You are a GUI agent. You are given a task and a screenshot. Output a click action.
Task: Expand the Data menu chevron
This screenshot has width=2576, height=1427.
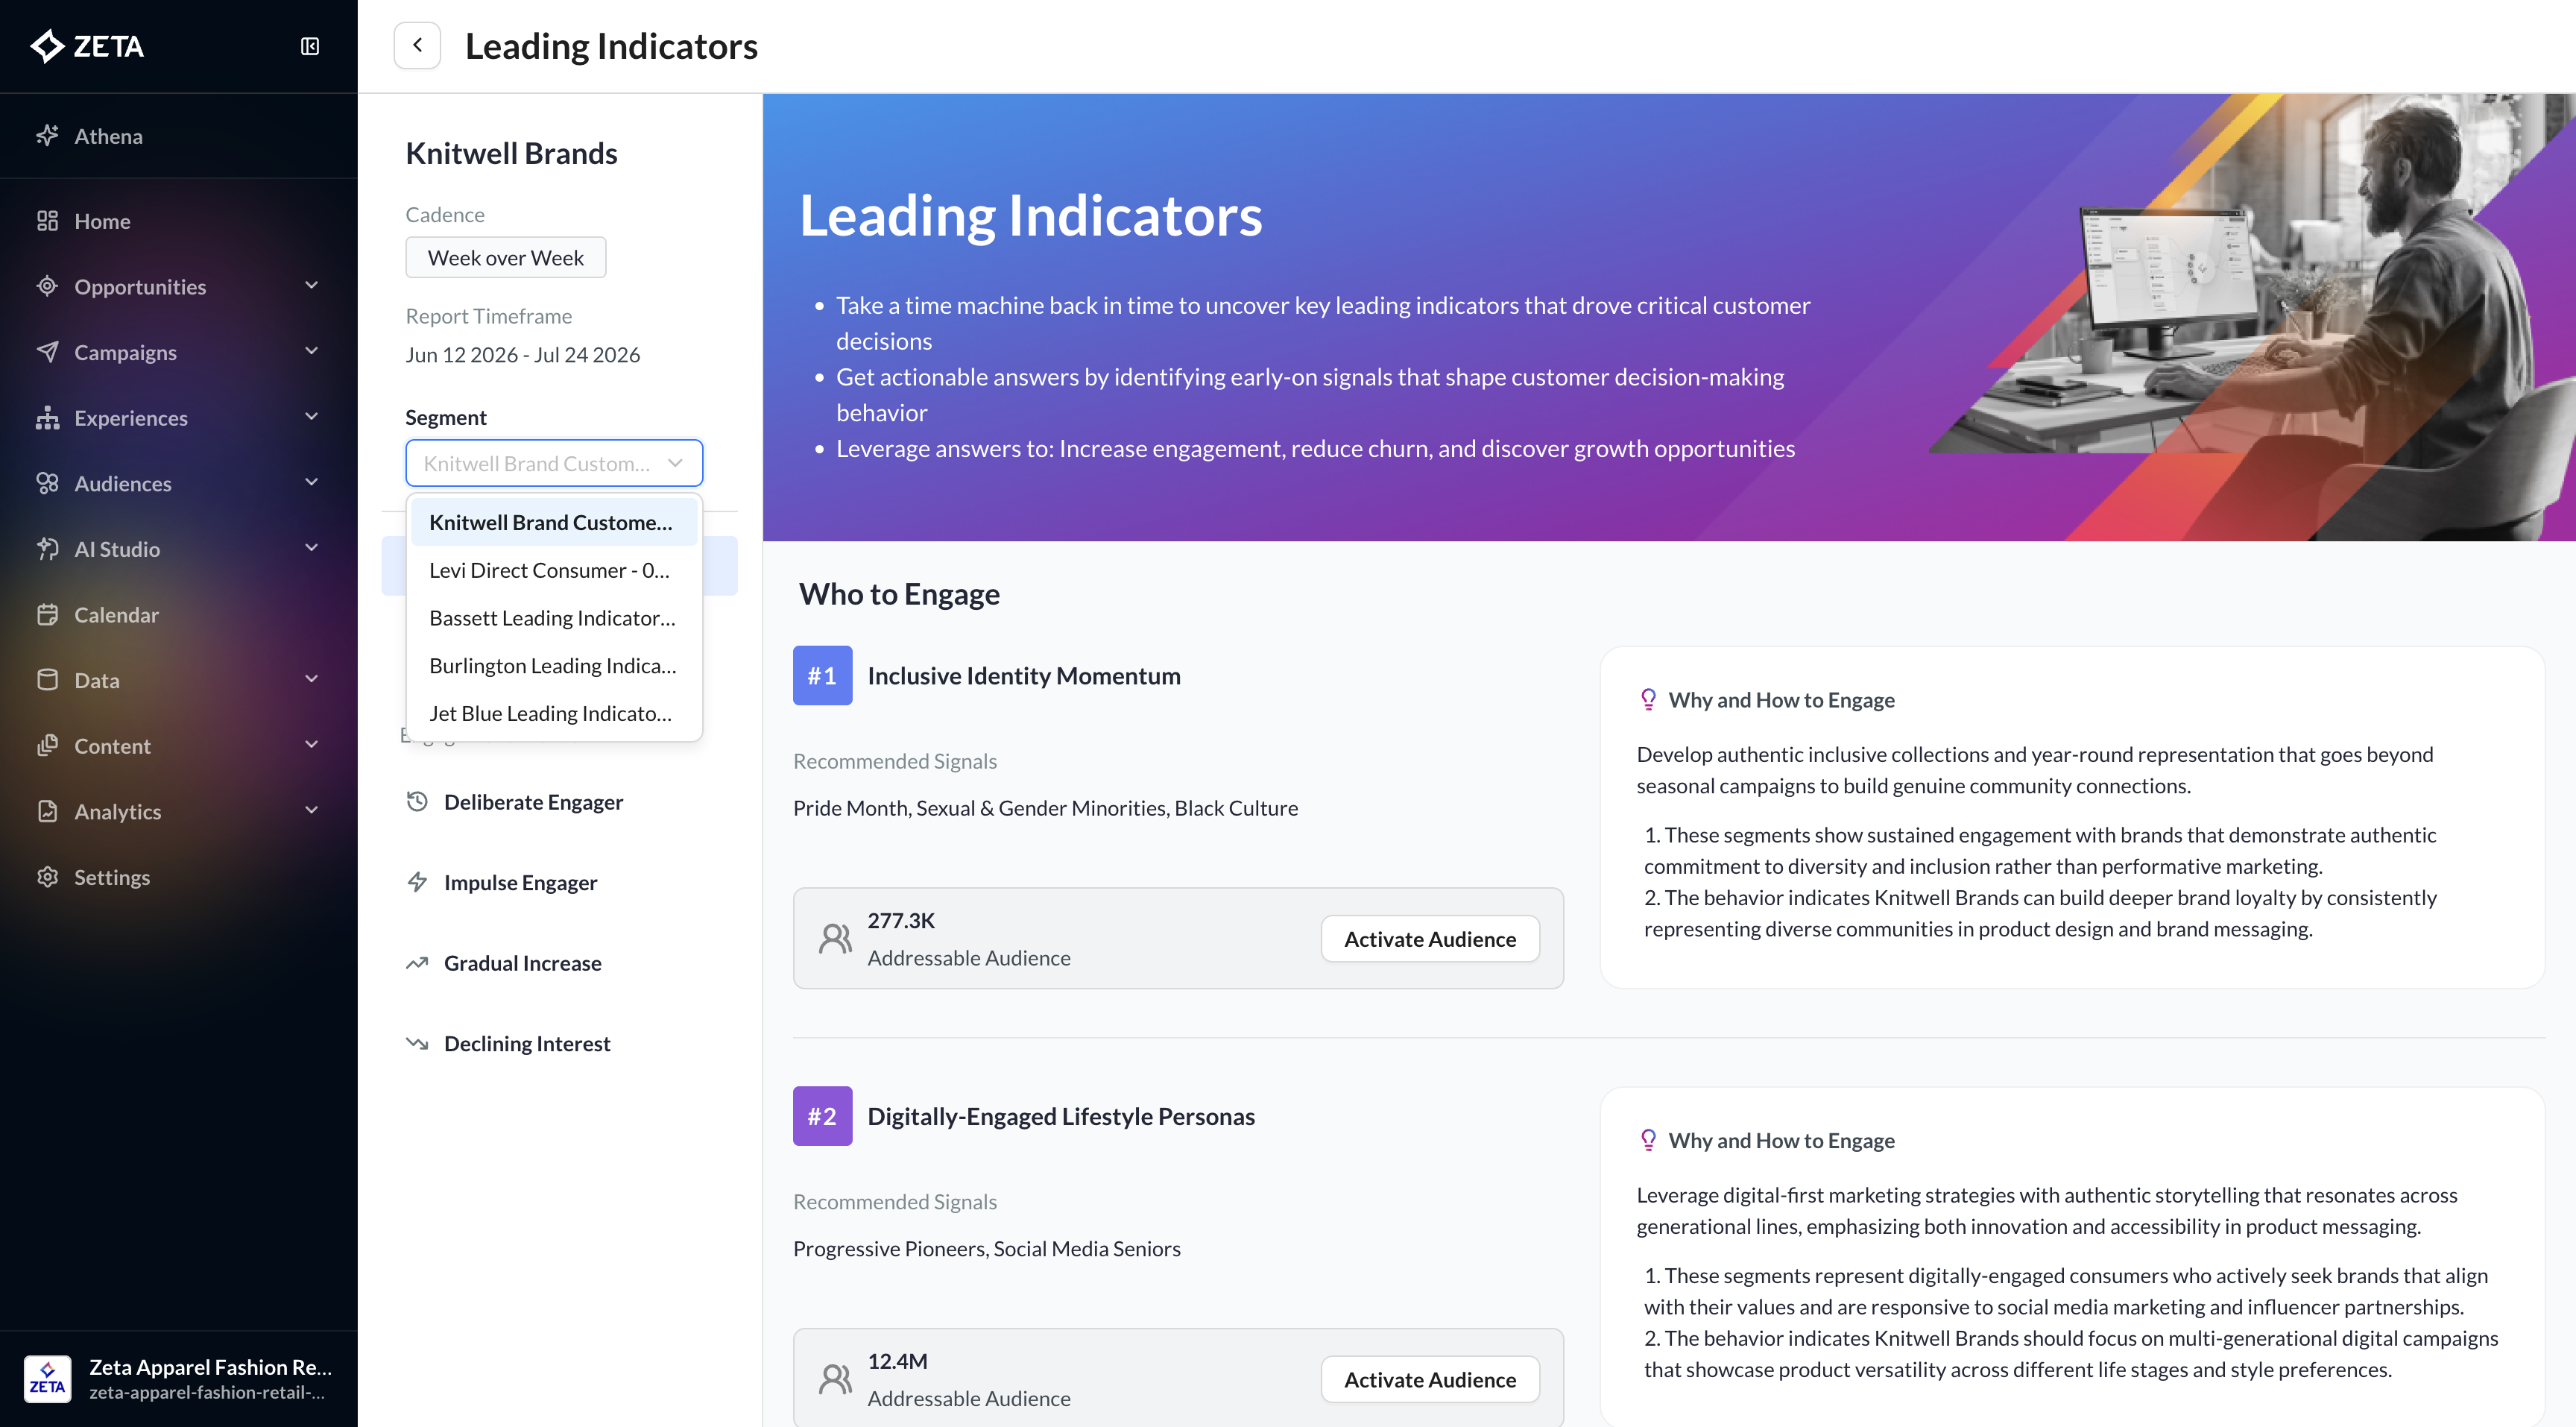tap(311, 679)
